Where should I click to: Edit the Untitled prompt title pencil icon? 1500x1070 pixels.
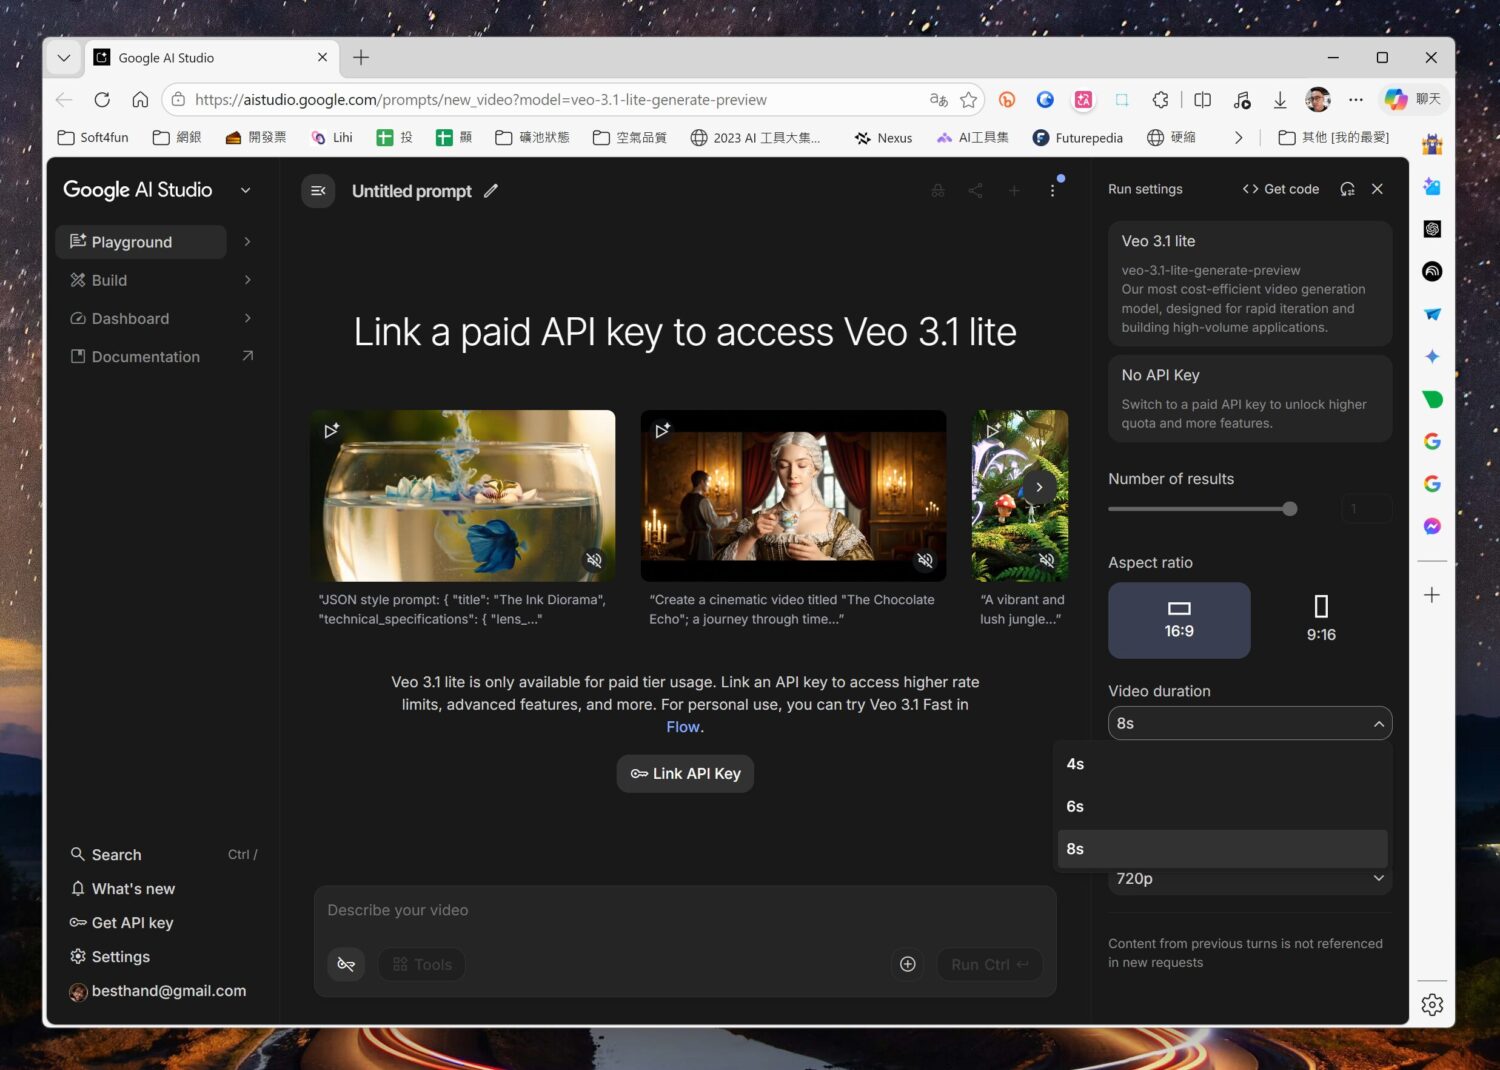pos(491,191)
